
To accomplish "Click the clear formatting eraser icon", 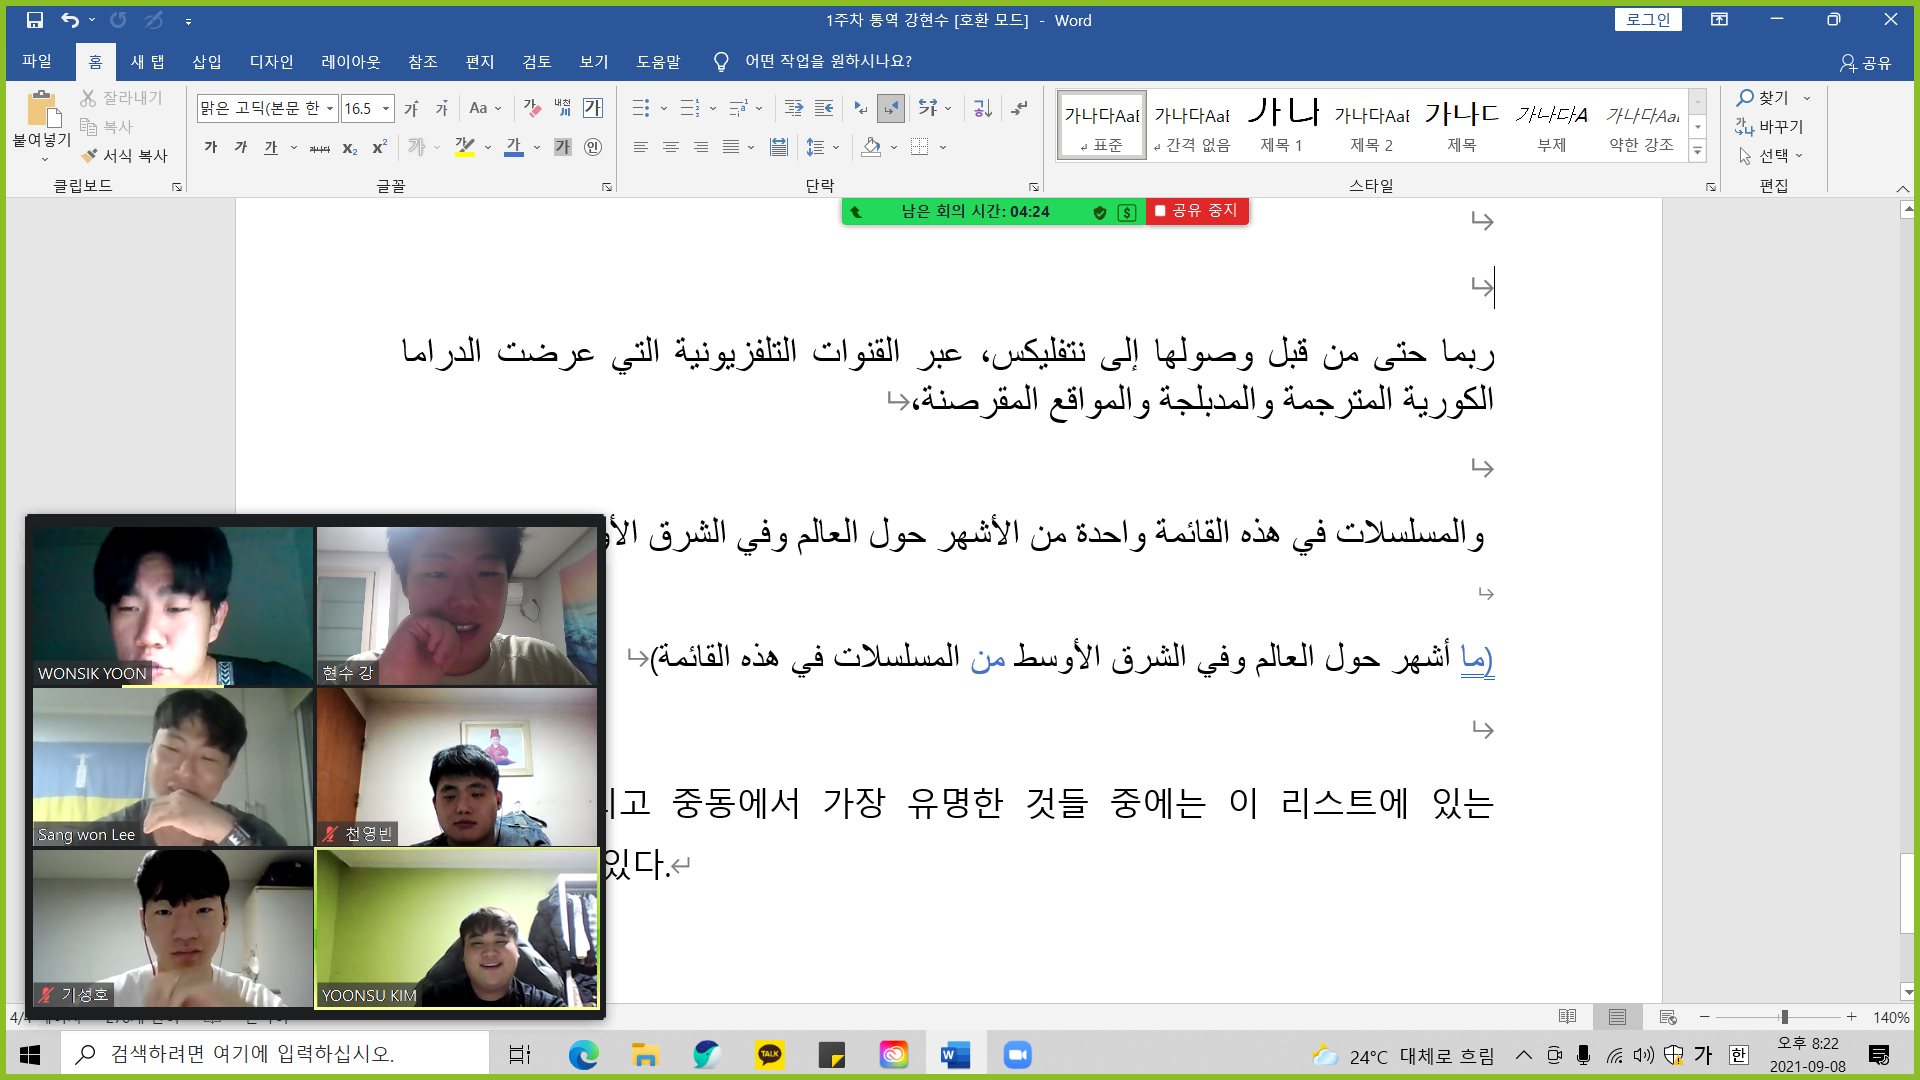I will pos(532,108).
